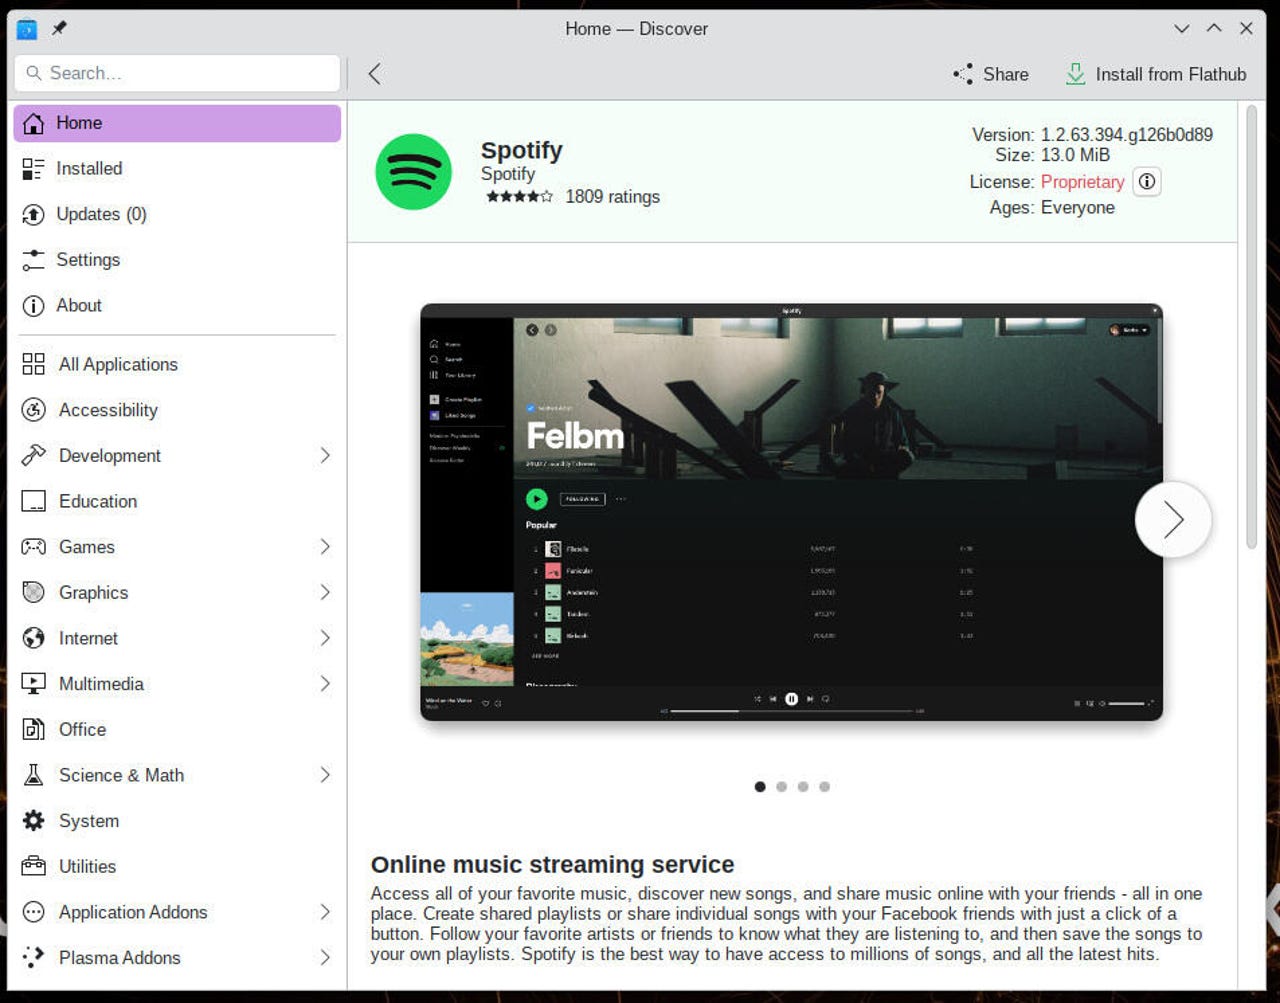Image resolution: width=1280 pixels, height=1003 pixels.
Task: Click the Proprietary license link
Action: click(1082, 182)
